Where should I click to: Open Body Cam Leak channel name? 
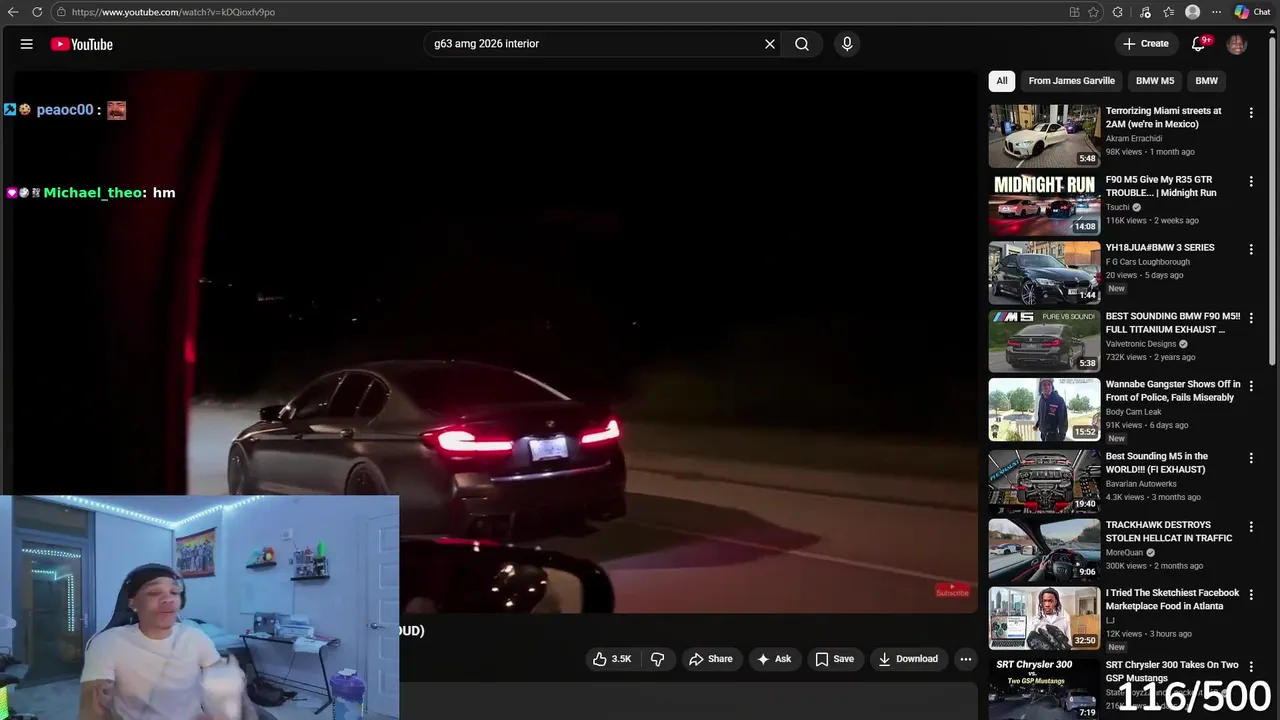[1134, 412]
